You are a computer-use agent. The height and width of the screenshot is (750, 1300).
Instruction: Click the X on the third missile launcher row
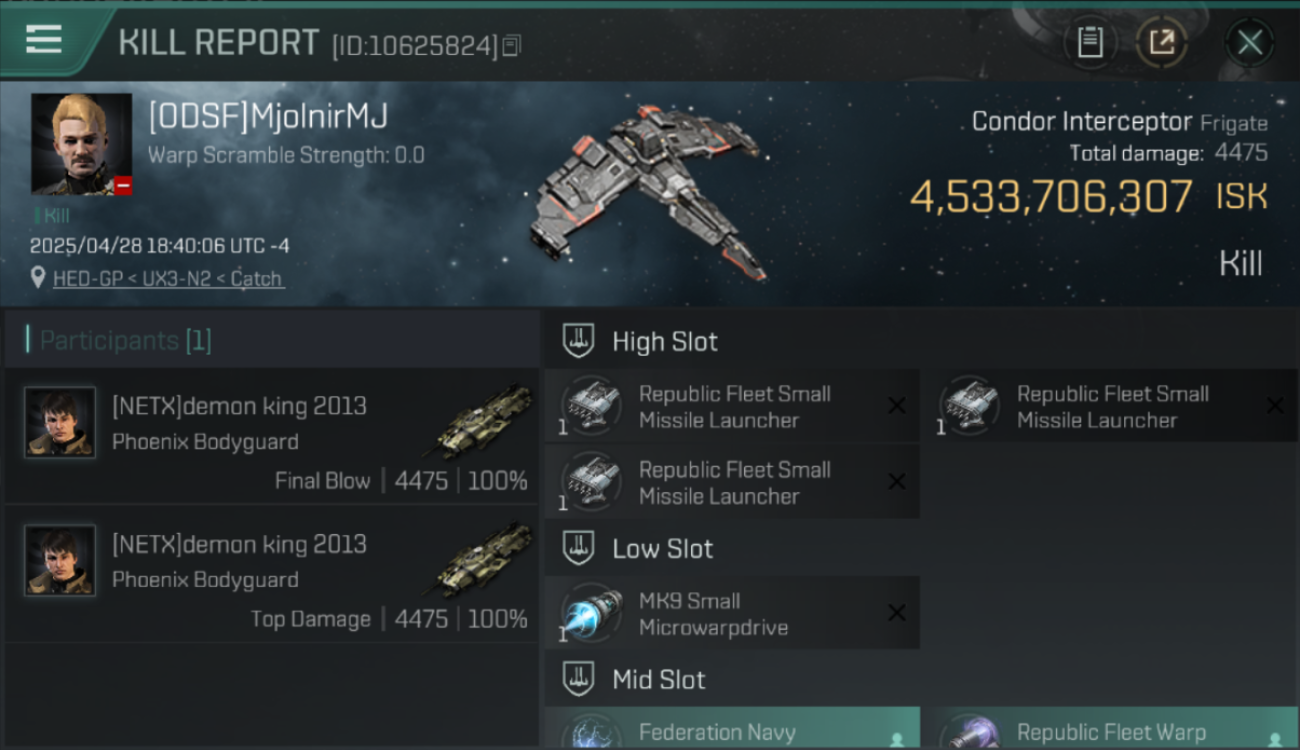(897, 482)
